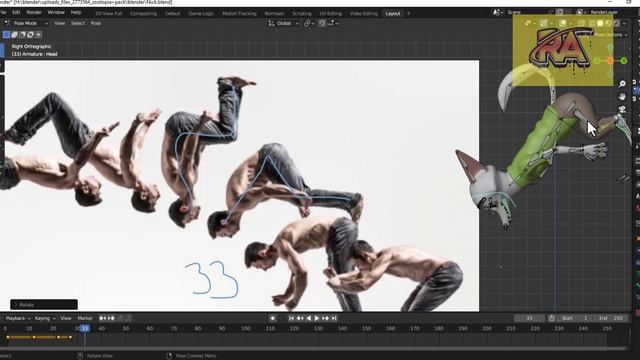This screenshot has width=640, height=360.
Task: Jump to the next keyframe
Action: click(x=325, y=318)
